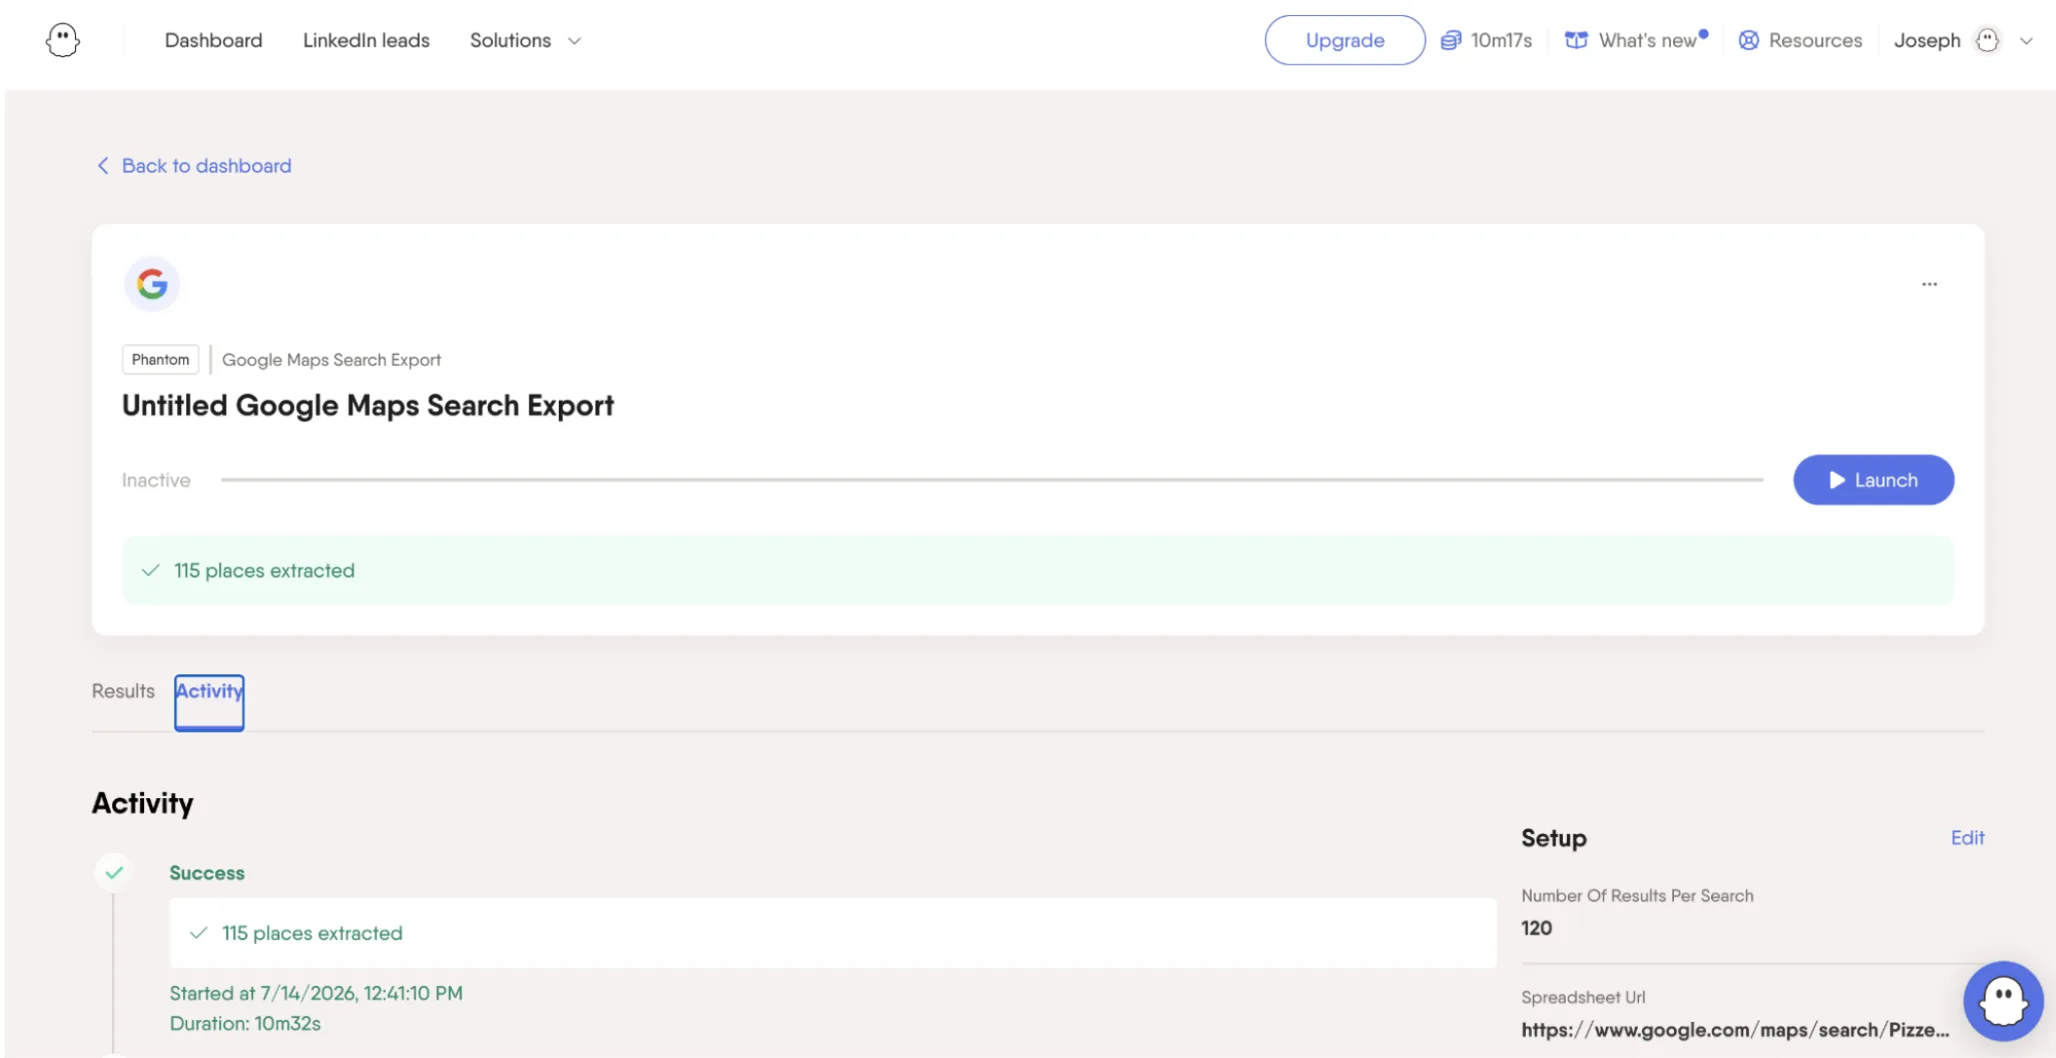The width and height of the screenshot is (2056, 1058).
Task: Click the Resources lifebuoy icon
Action: [1748, 40]
